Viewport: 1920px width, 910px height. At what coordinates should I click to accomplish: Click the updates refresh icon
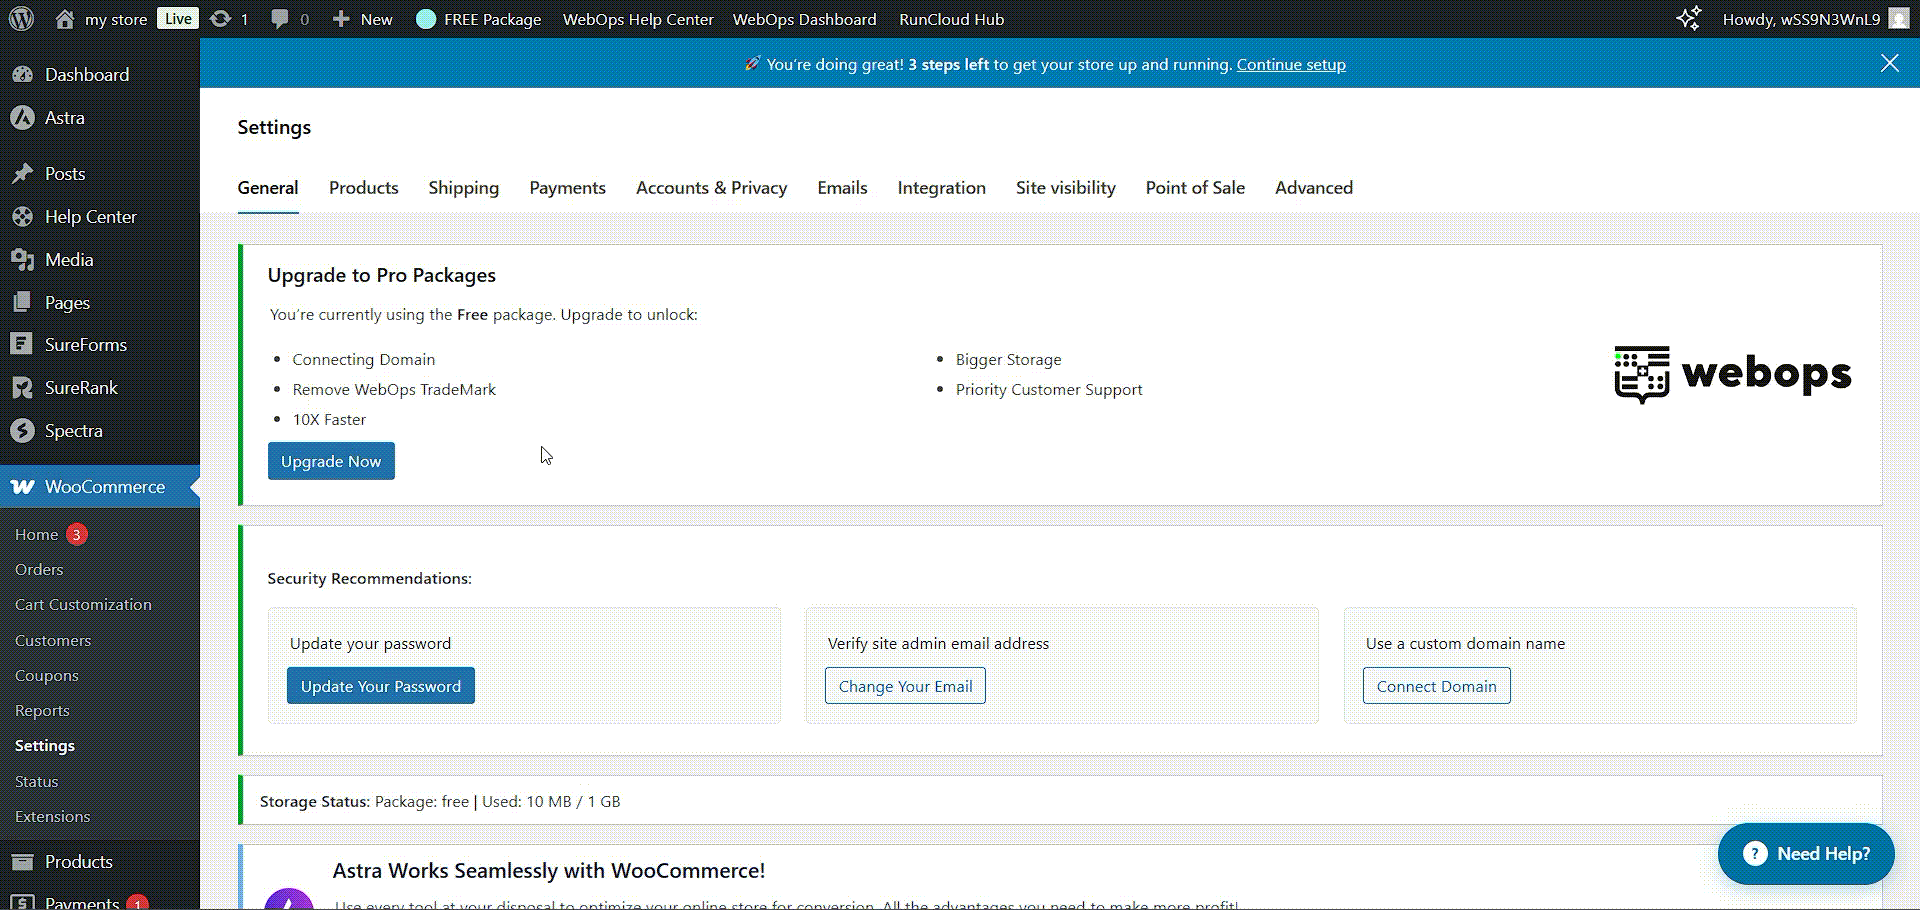pyautogui.click(x=220, y=19)
